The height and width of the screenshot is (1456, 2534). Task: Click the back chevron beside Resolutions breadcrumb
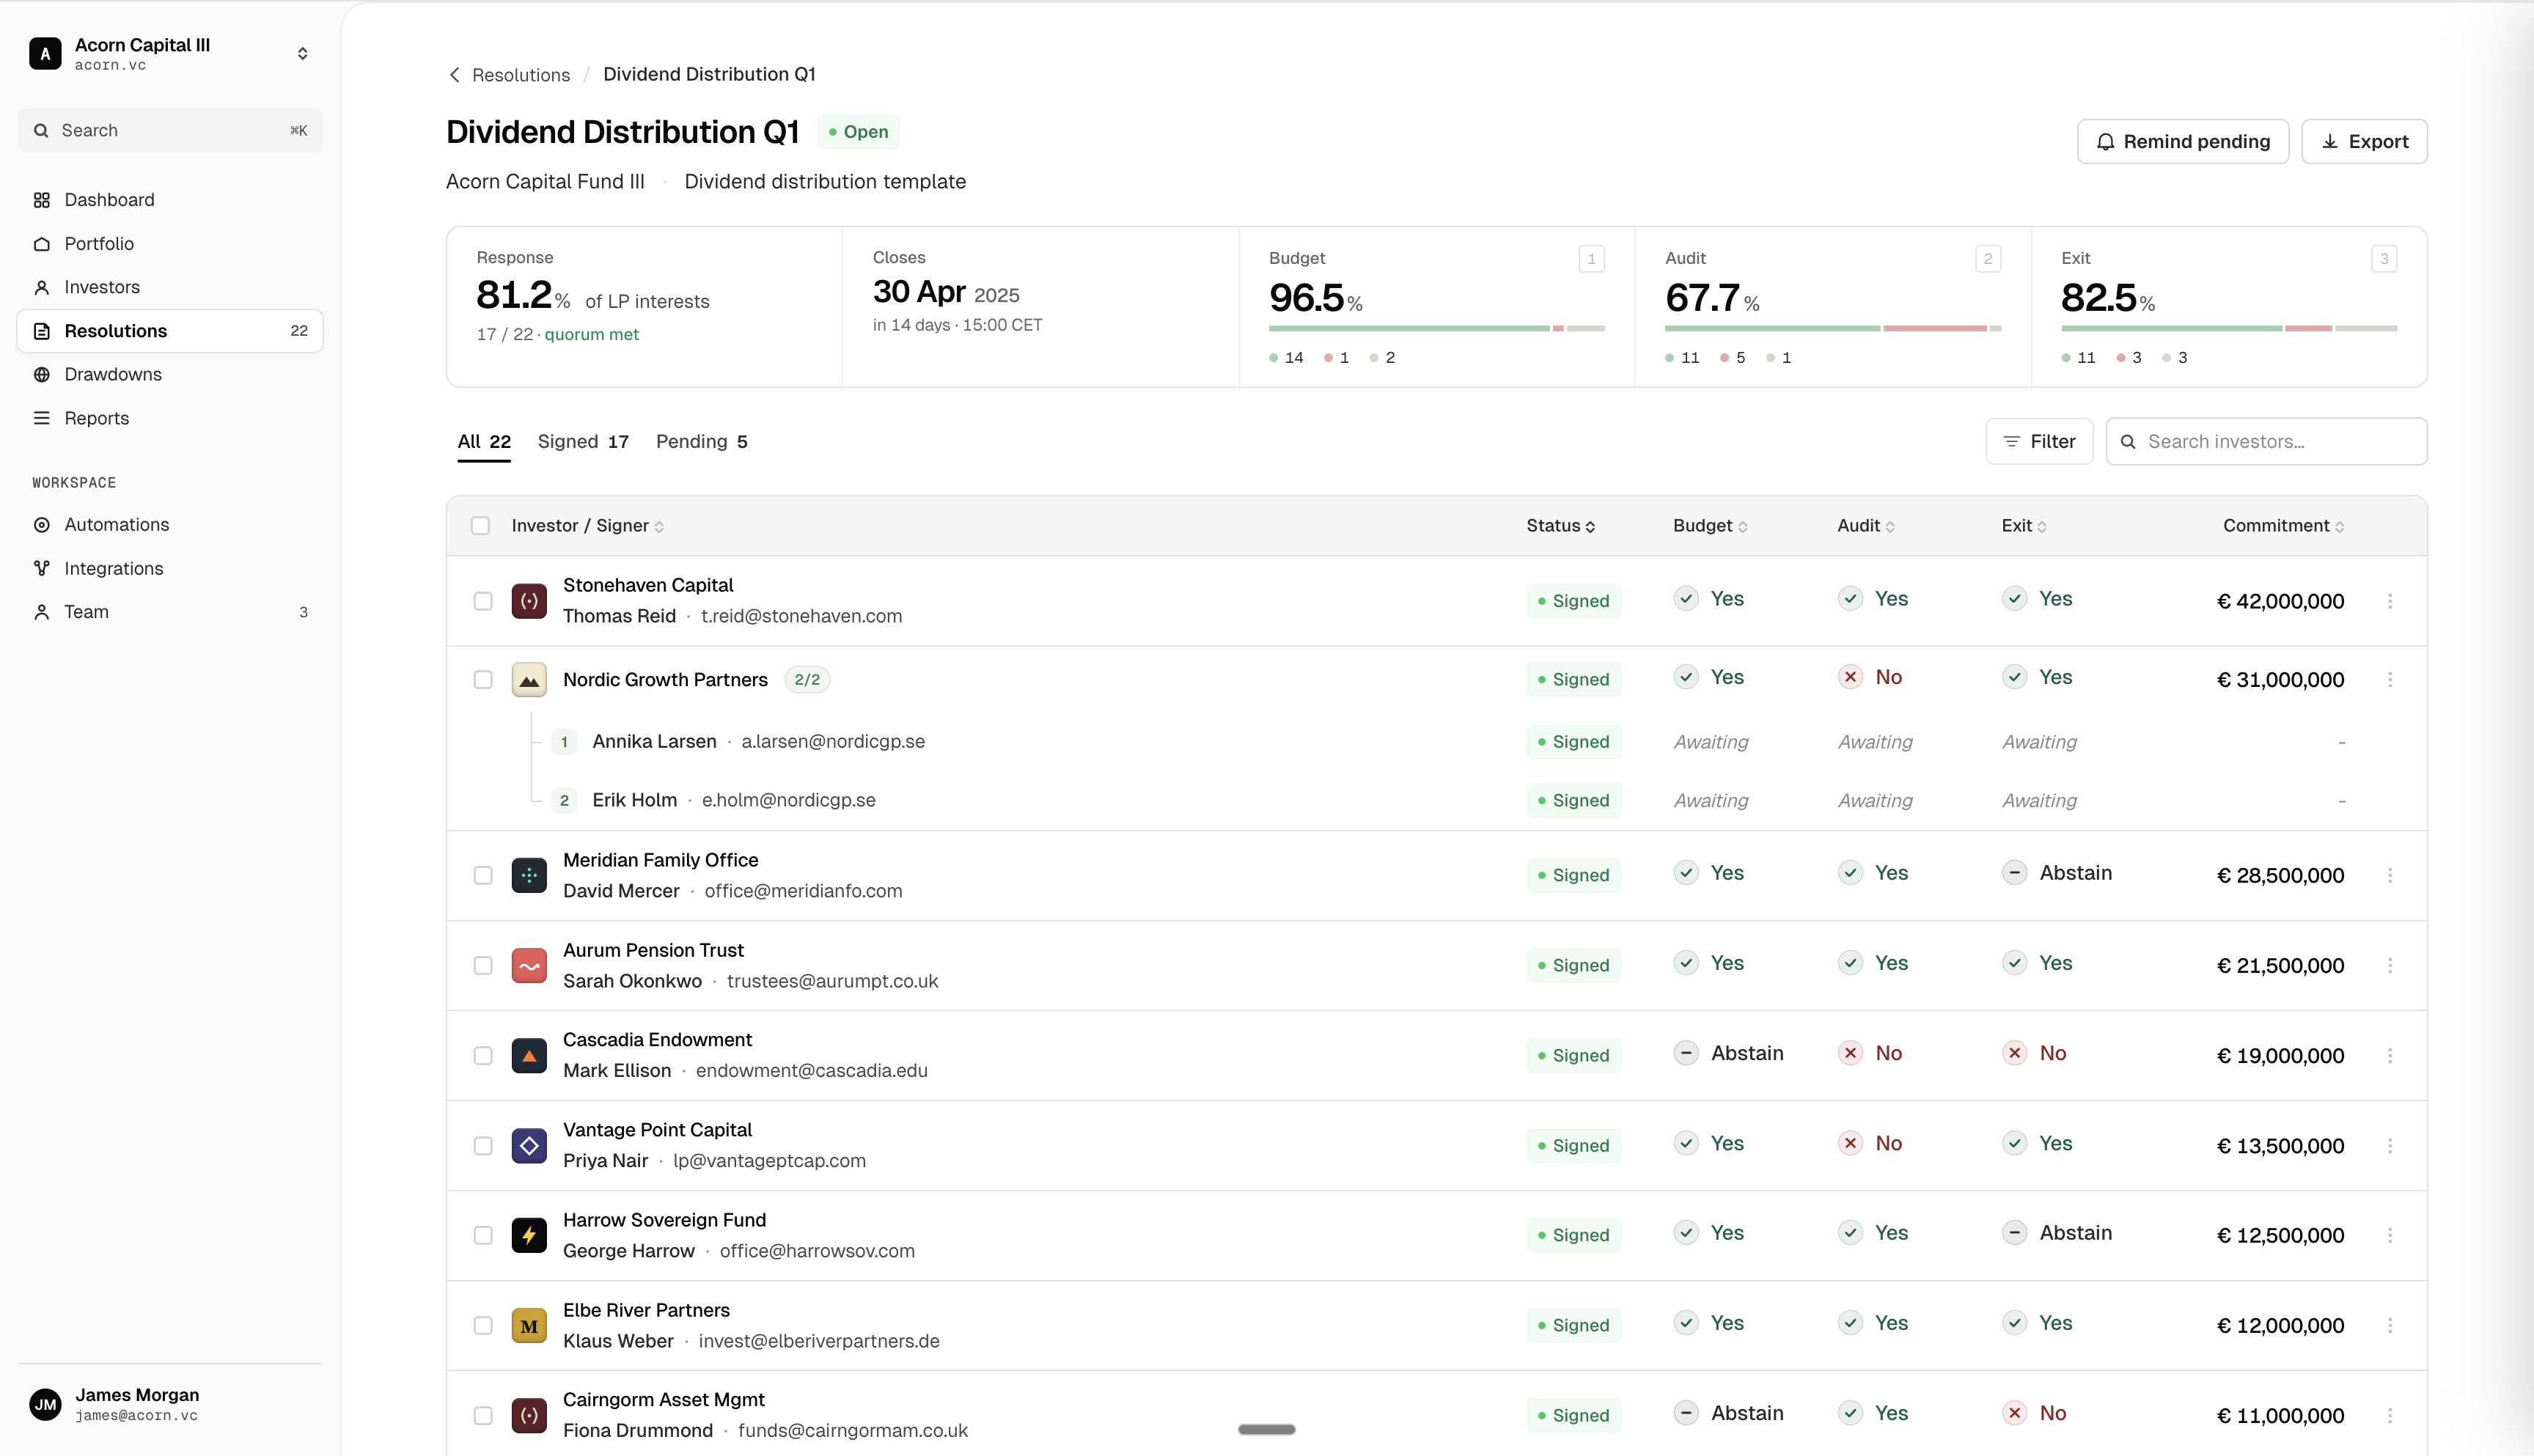(455, 75)
